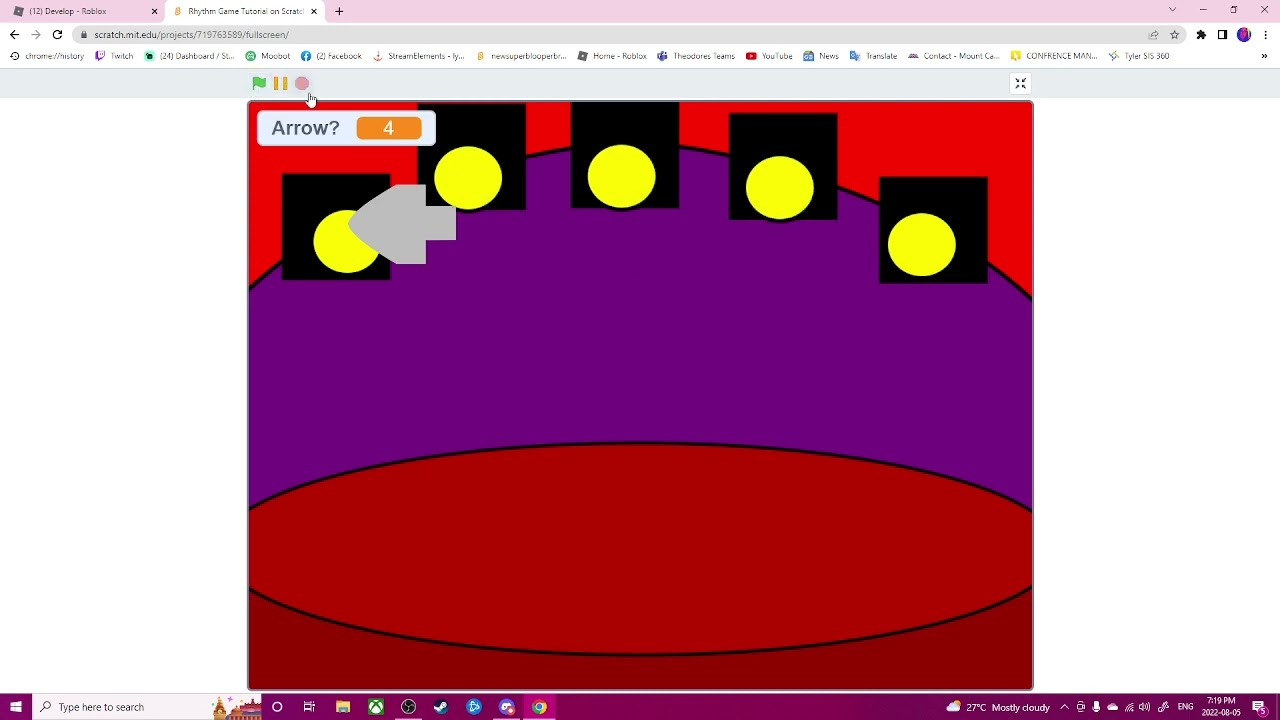
Task: Expand the hidden bookmarks overflow chevron
Action: pyautogui.click(x=1264, y=56)
